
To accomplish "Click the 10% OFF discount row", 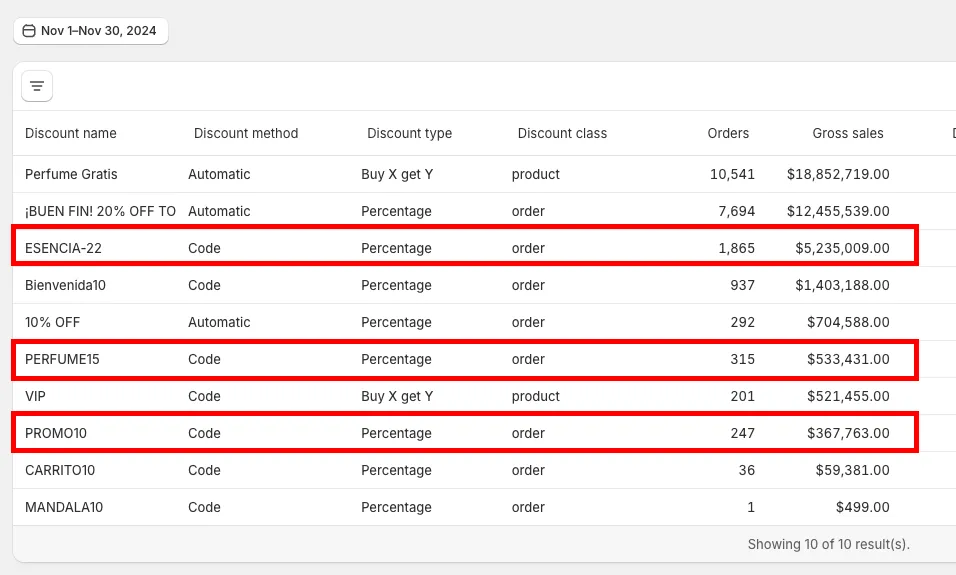I will (x=52, y=322).
